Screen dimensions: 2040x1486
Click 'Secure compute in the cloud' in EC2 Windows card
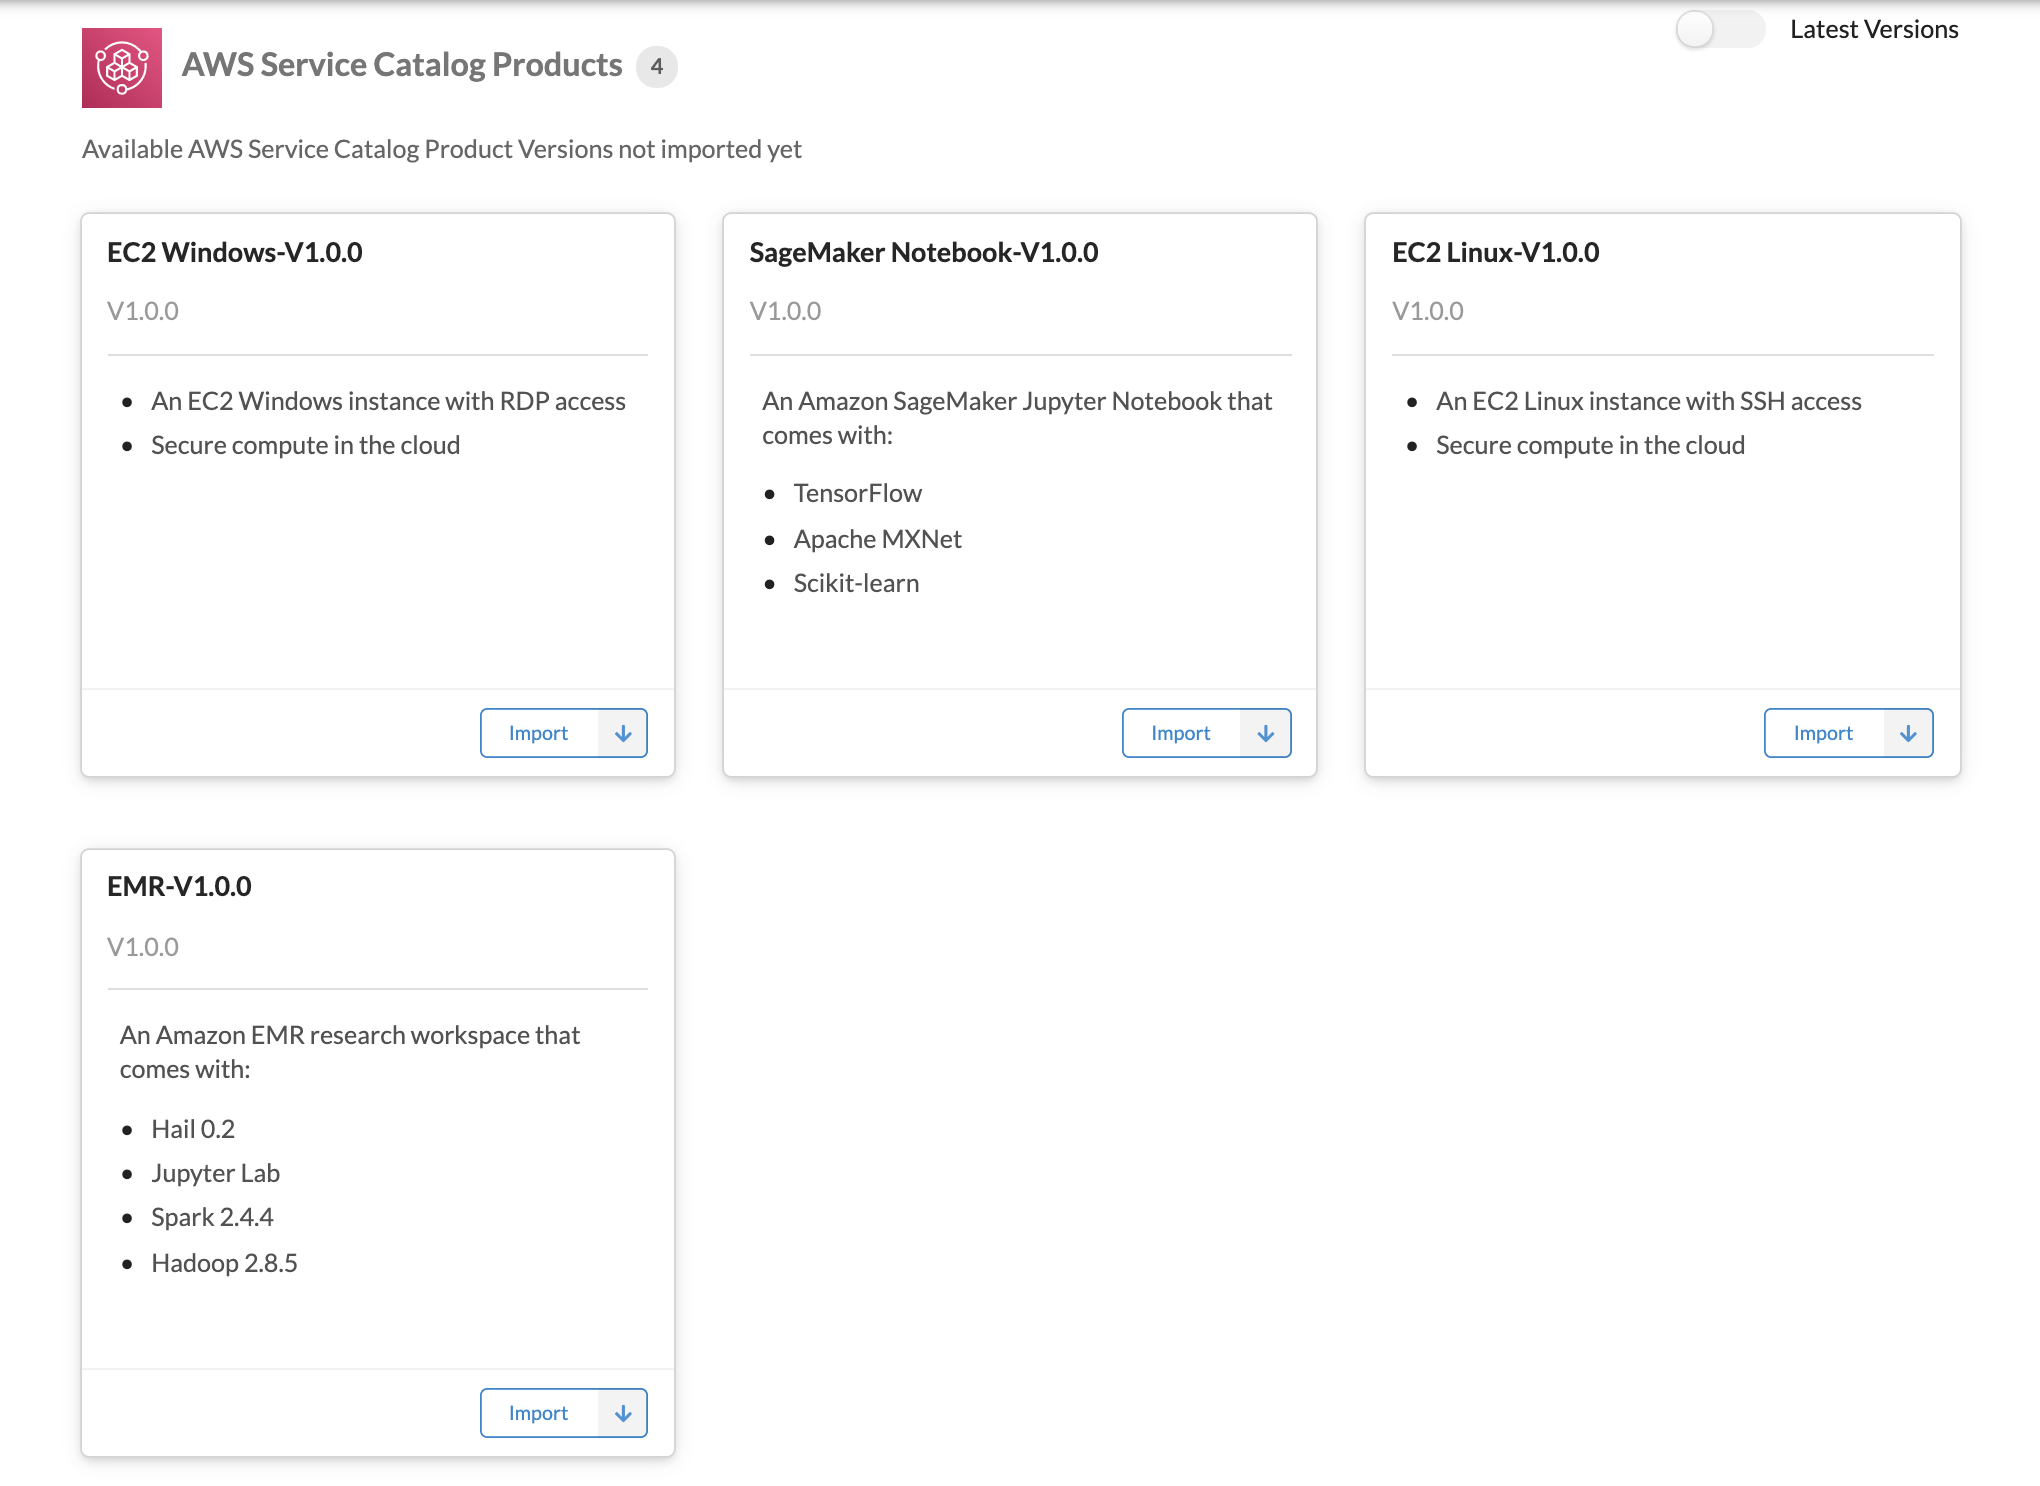[x=306, y=445]
